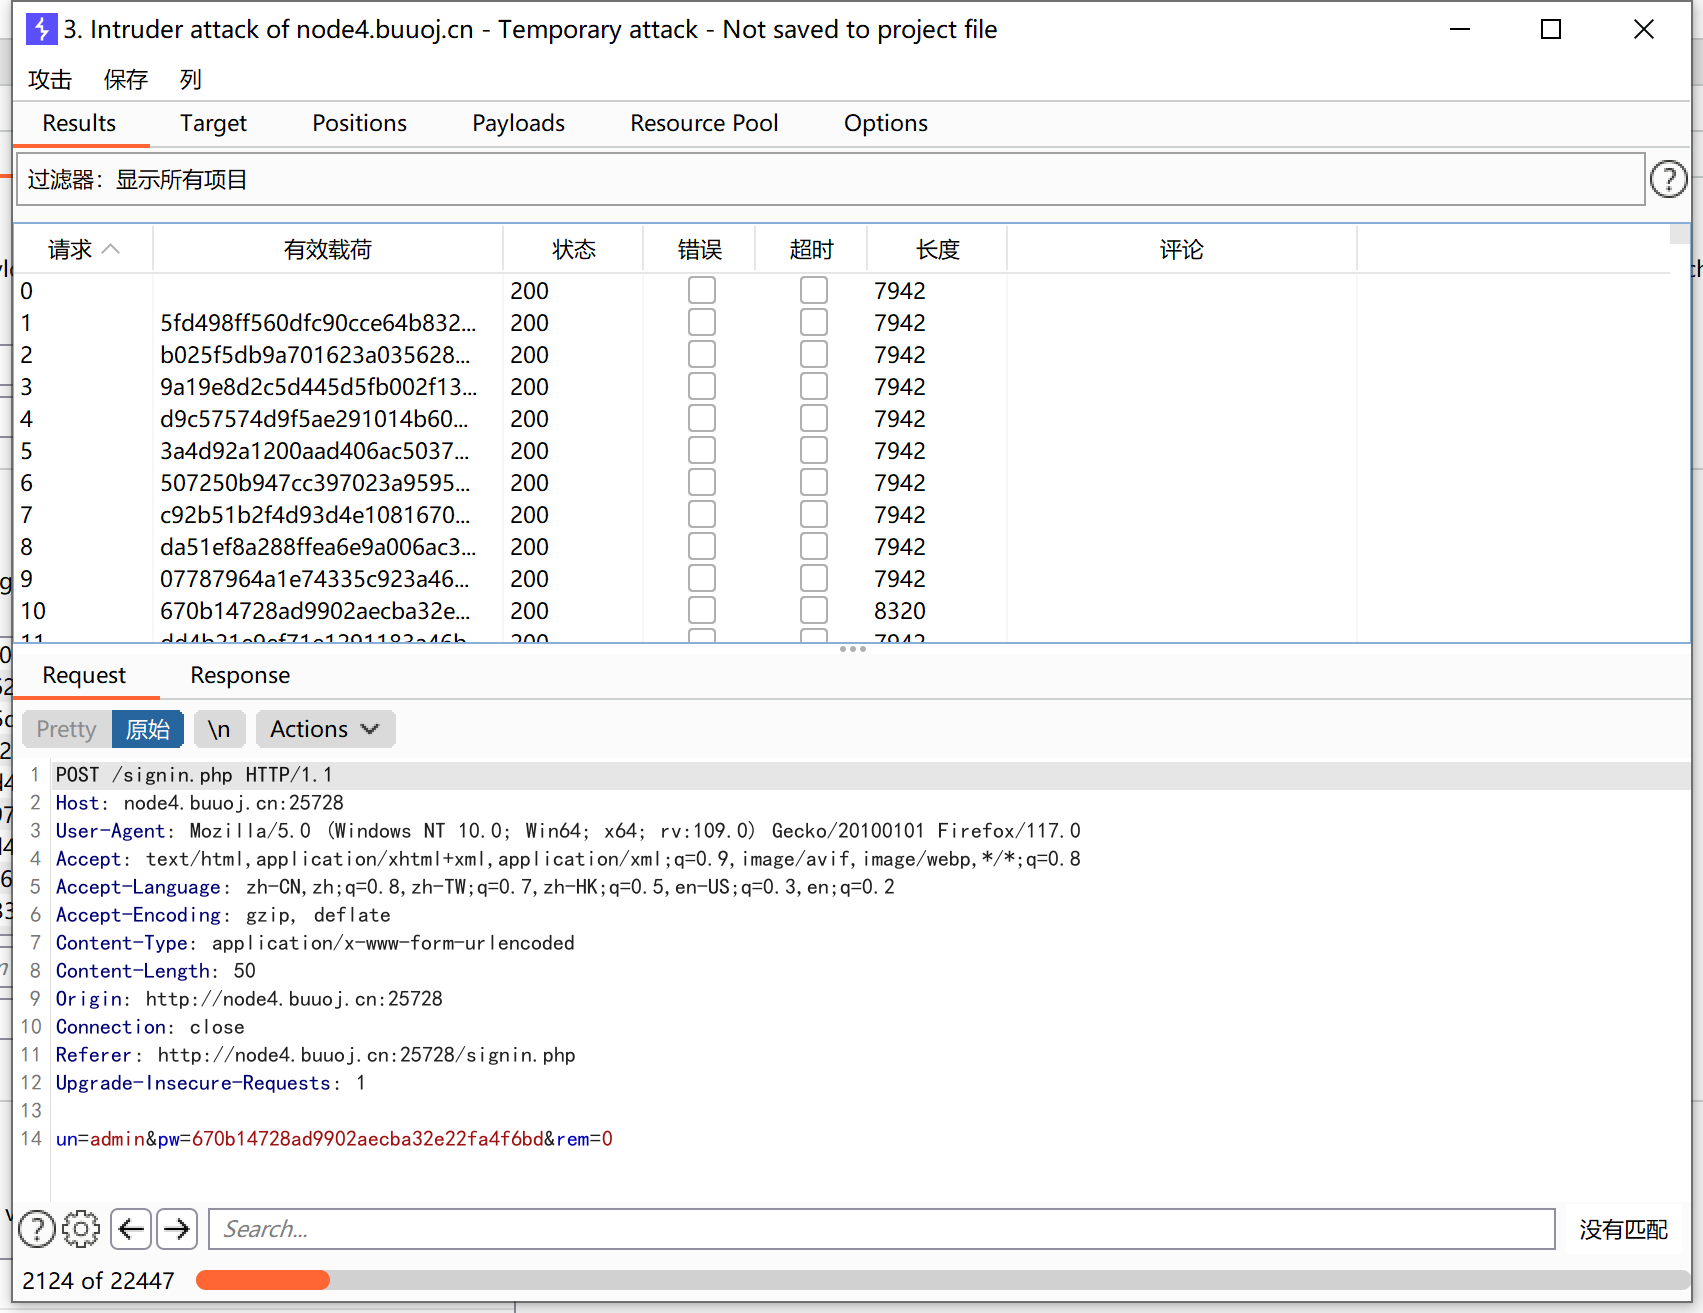Tick the timeout checkbox for request 0
The image size is (1703, 1313).
[x=814, y=290]
